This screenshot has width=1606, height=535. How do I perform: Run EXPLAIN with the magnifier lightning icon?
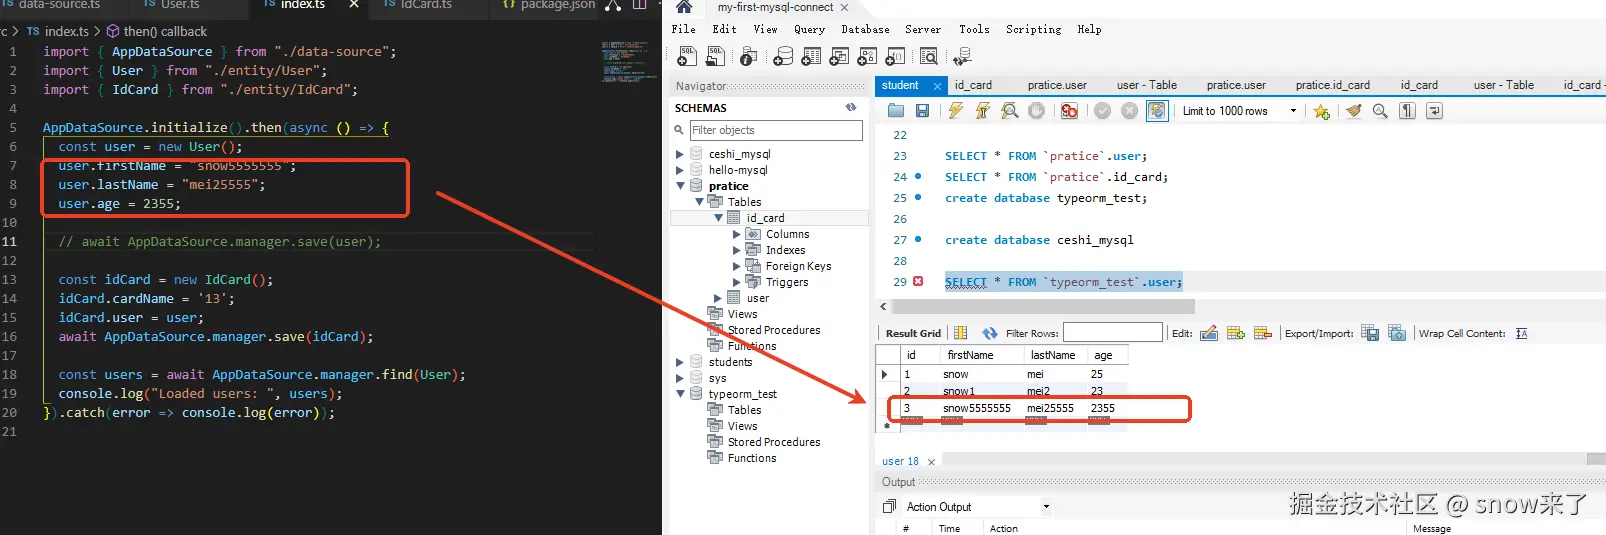point(1010,111)
